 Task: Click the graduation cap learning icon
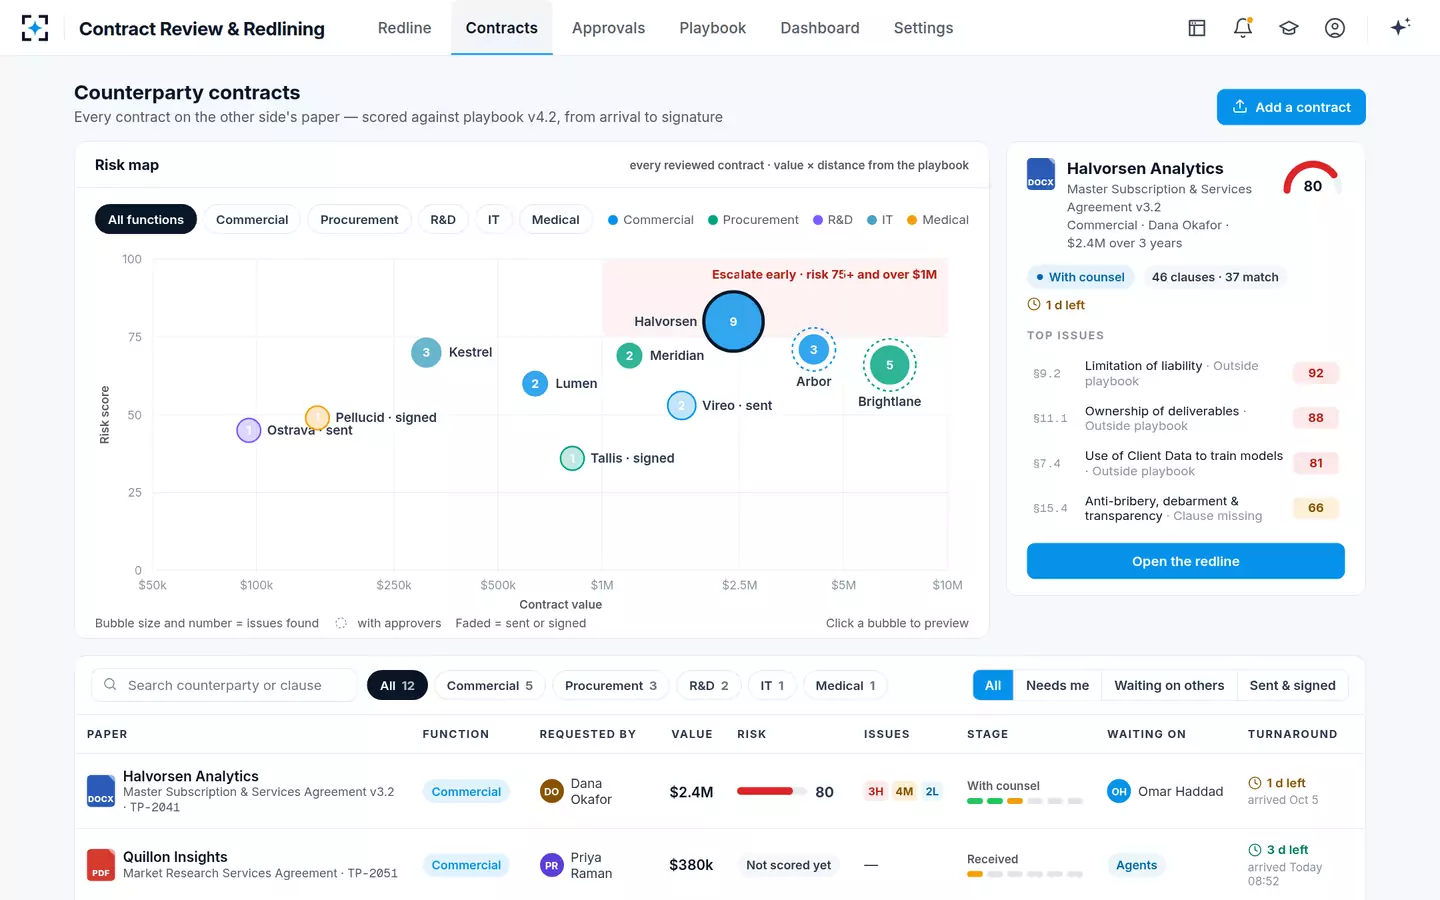tap(1289, 28)
